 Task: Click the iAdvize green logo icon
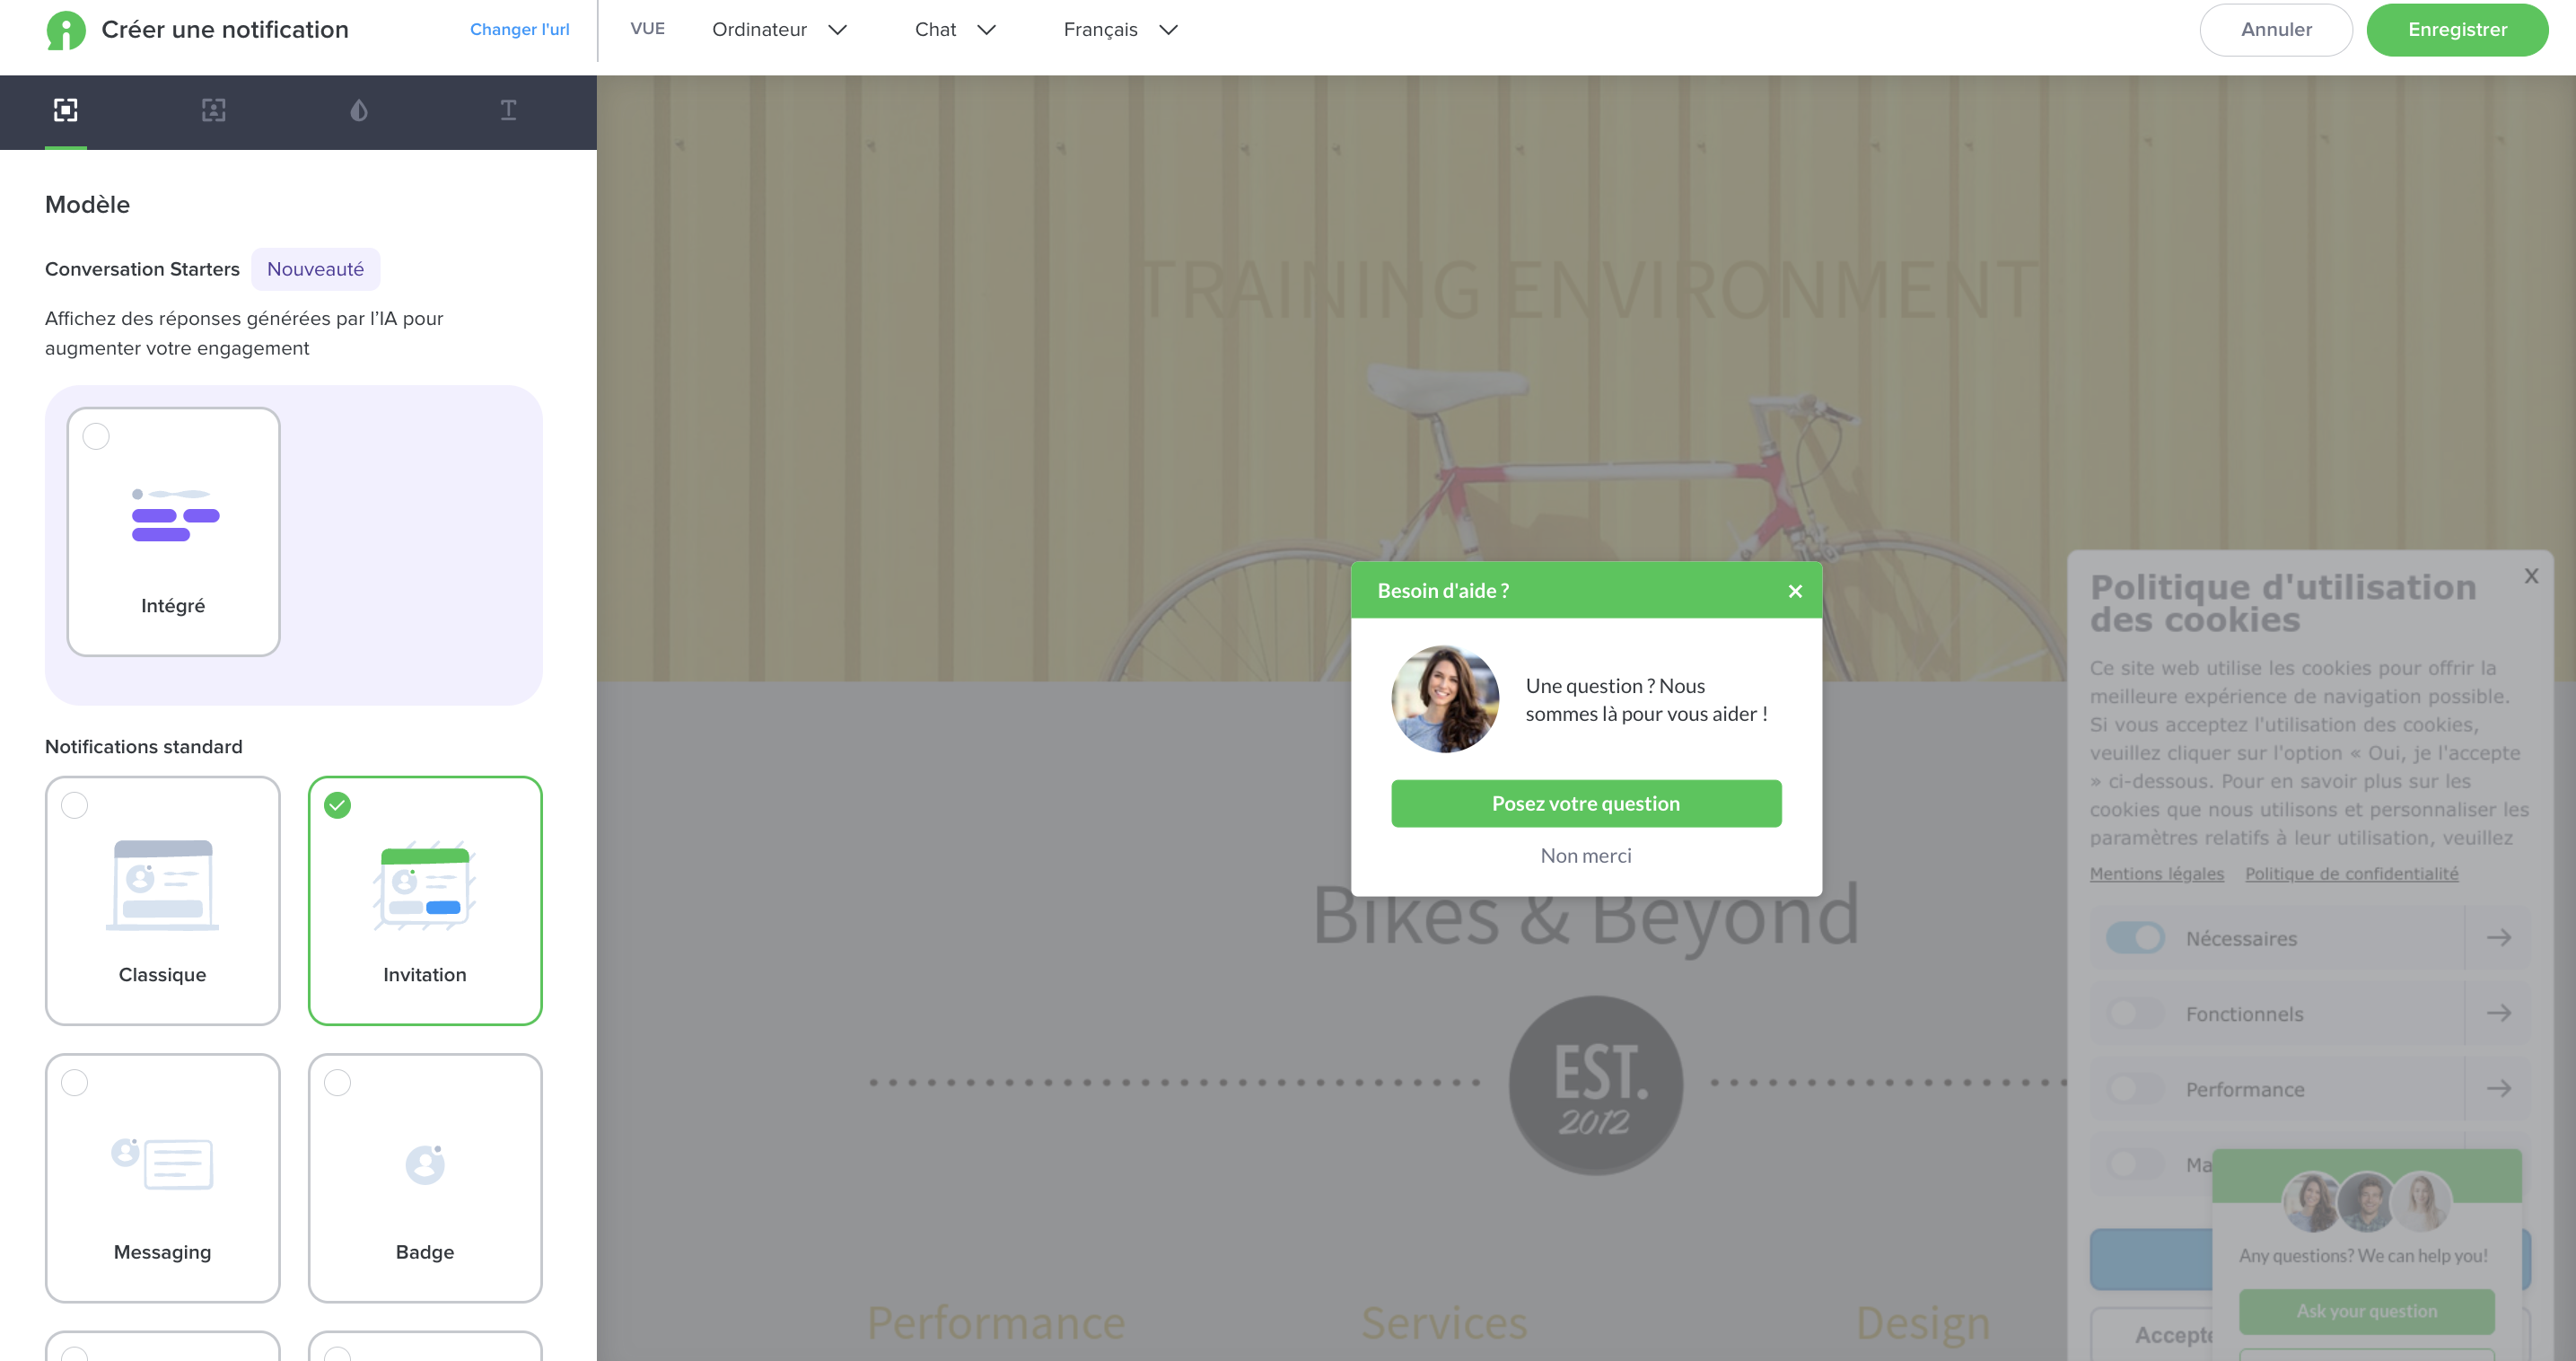click(66, 30)
